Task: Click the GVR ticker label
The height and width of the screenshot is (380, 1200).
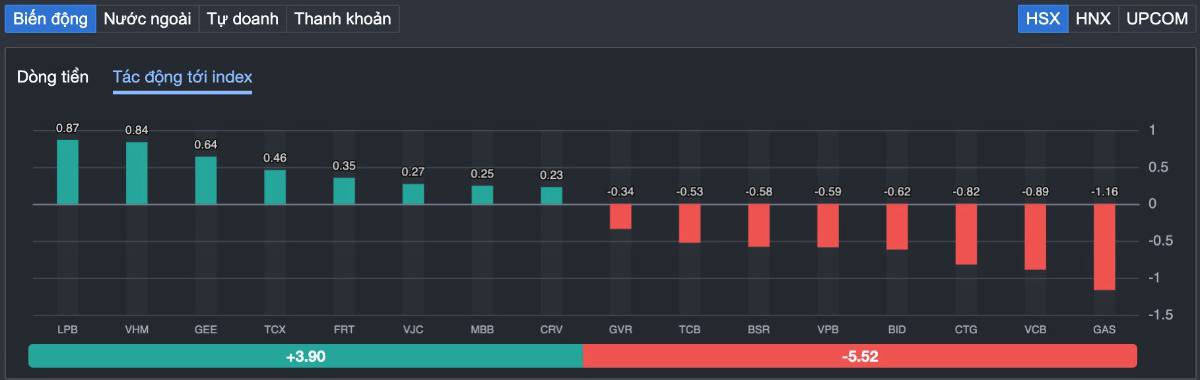Action: coord(621,329)
